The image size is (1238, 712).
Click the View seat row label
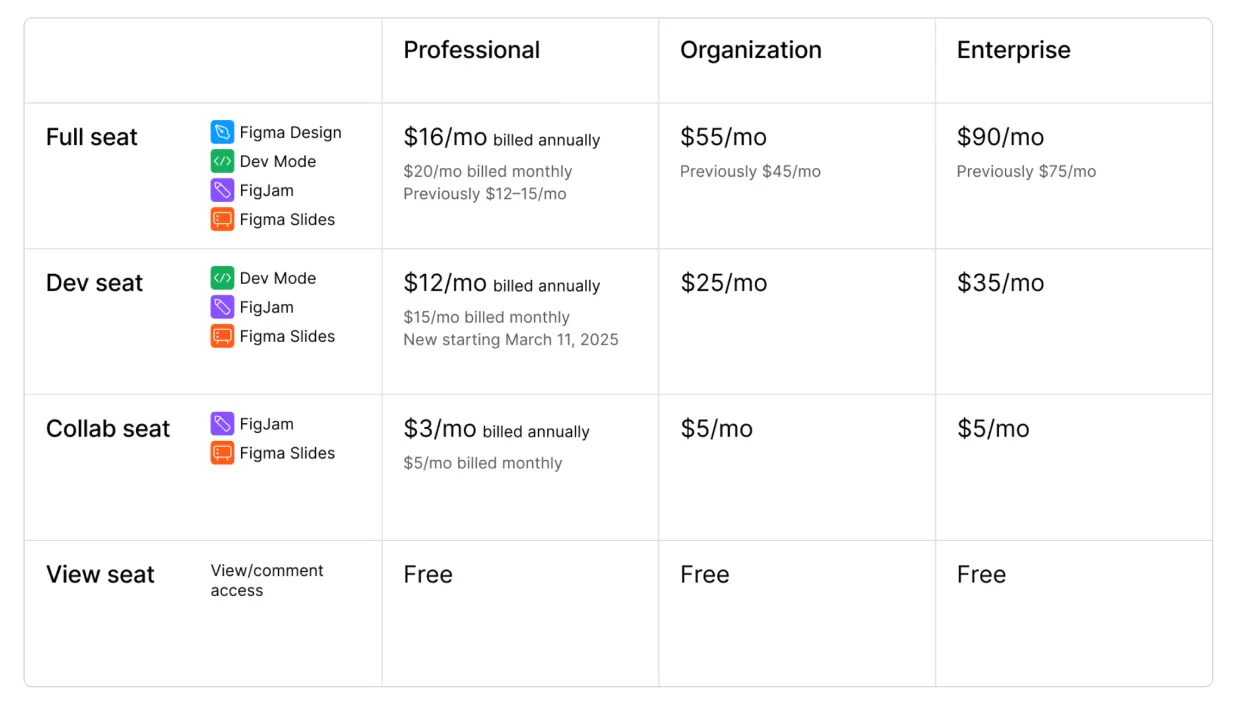100,575
